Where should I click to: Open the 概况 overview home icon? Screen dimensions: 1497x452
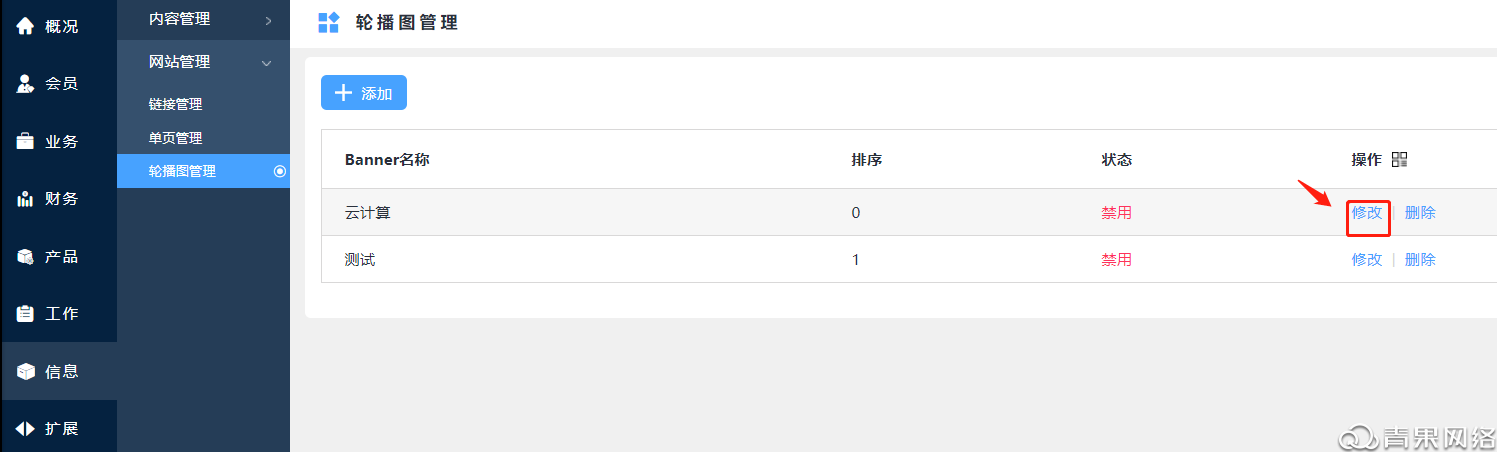[x=25, y=26]
